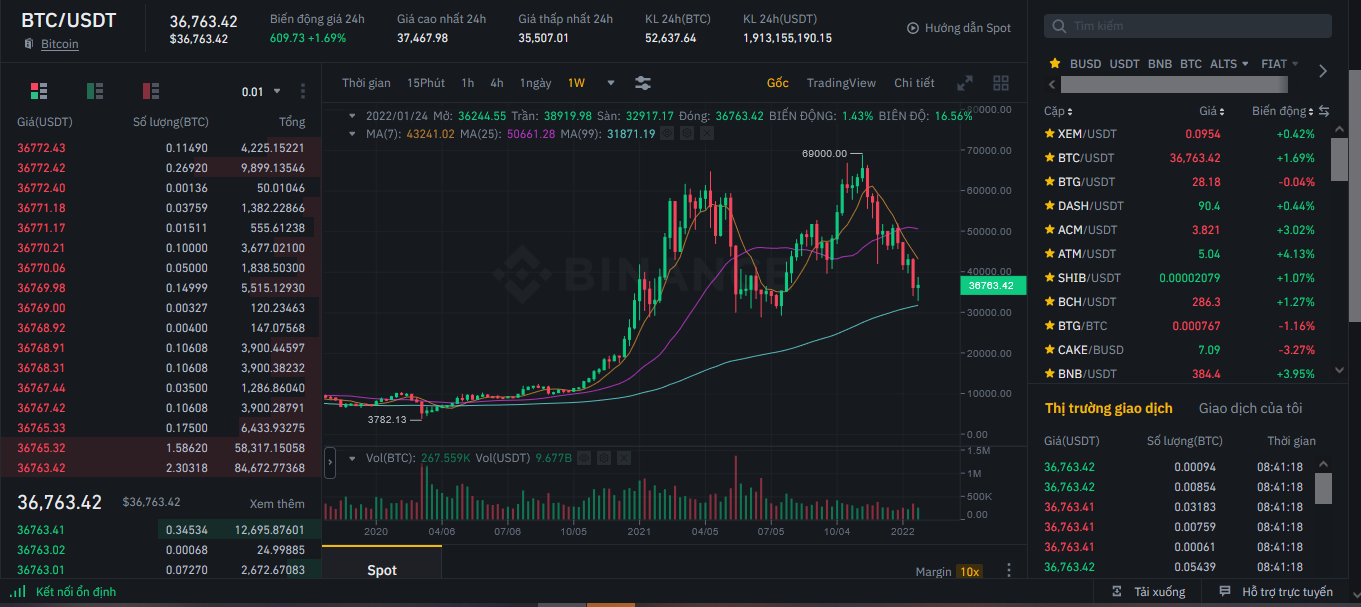
Task: Open chart indicator settings sliders icon
Action: tap(643, 83)
